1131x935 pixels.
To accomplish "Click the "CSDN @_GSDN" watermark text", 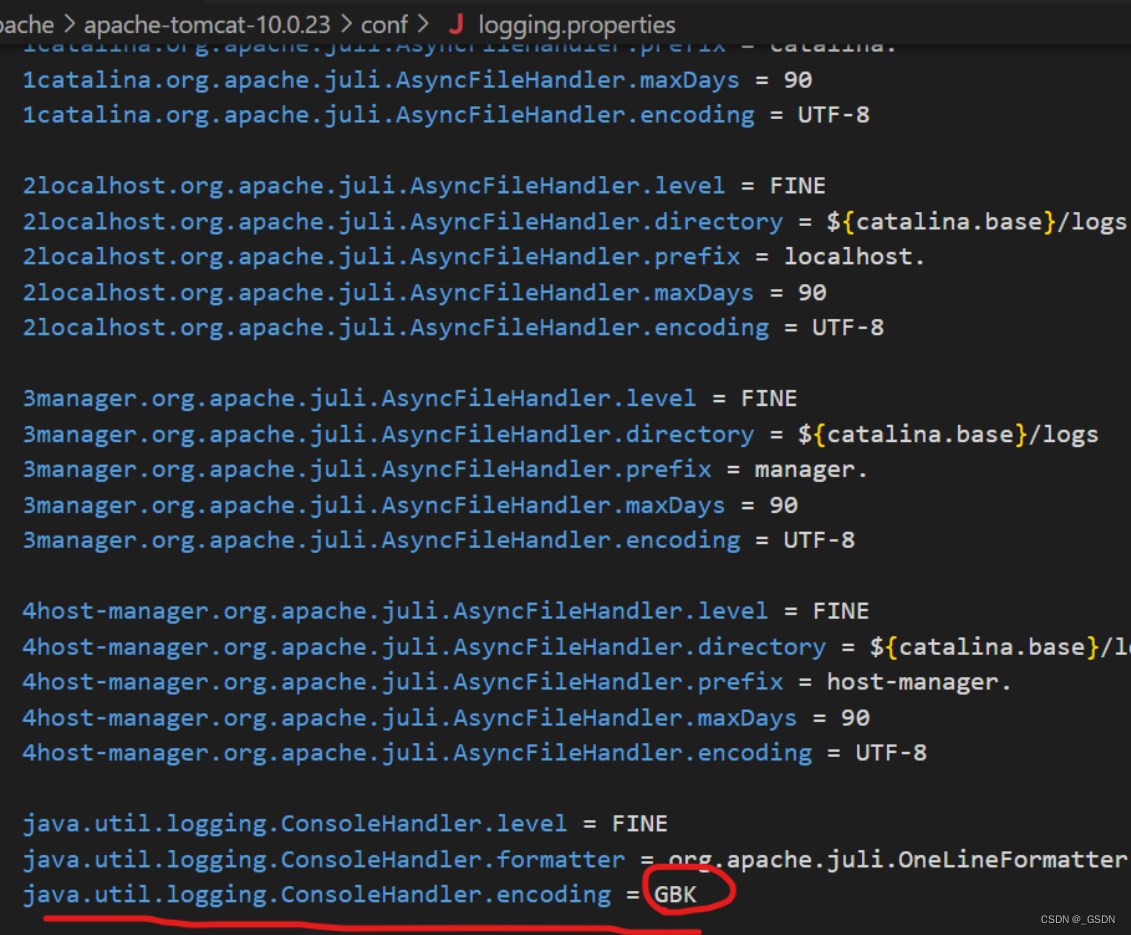I will point(1076,919).
